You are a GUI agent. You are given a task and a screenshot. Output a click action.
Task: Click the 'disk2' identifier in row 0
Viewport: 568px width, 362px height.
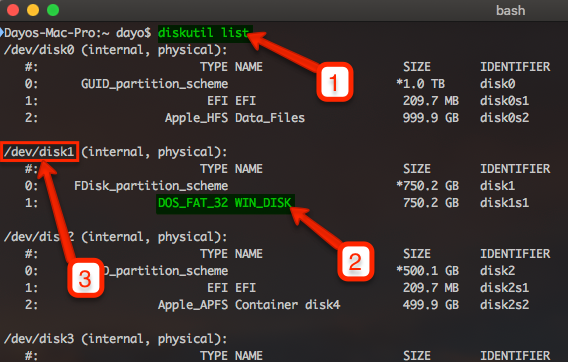click(497, 271)
